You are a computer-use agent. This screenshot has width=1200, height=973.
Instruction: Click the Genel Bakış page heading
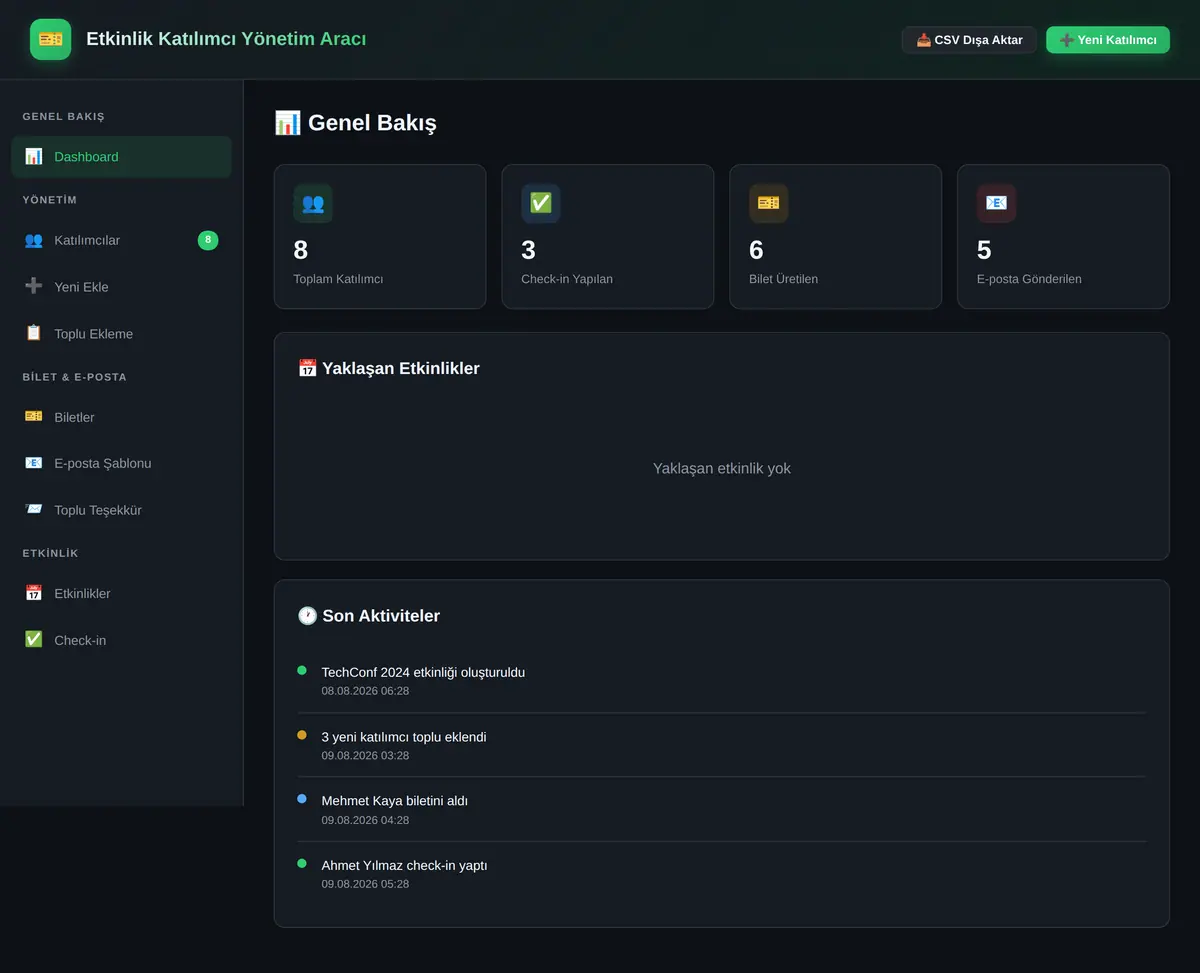(355, 123)
